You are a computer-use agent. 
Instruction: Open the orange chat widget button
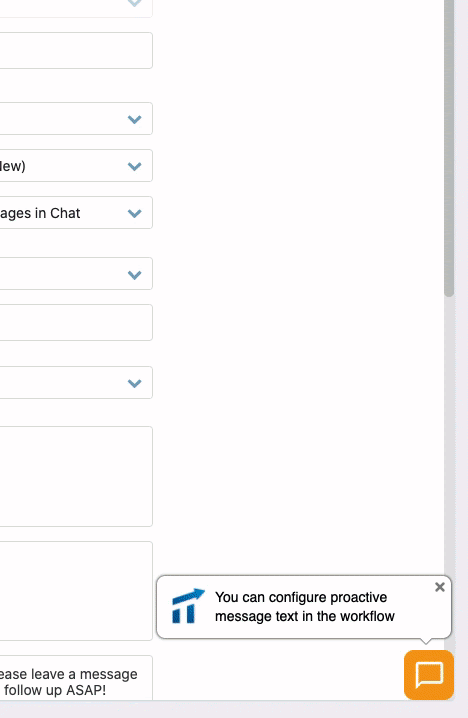(429, 675)
